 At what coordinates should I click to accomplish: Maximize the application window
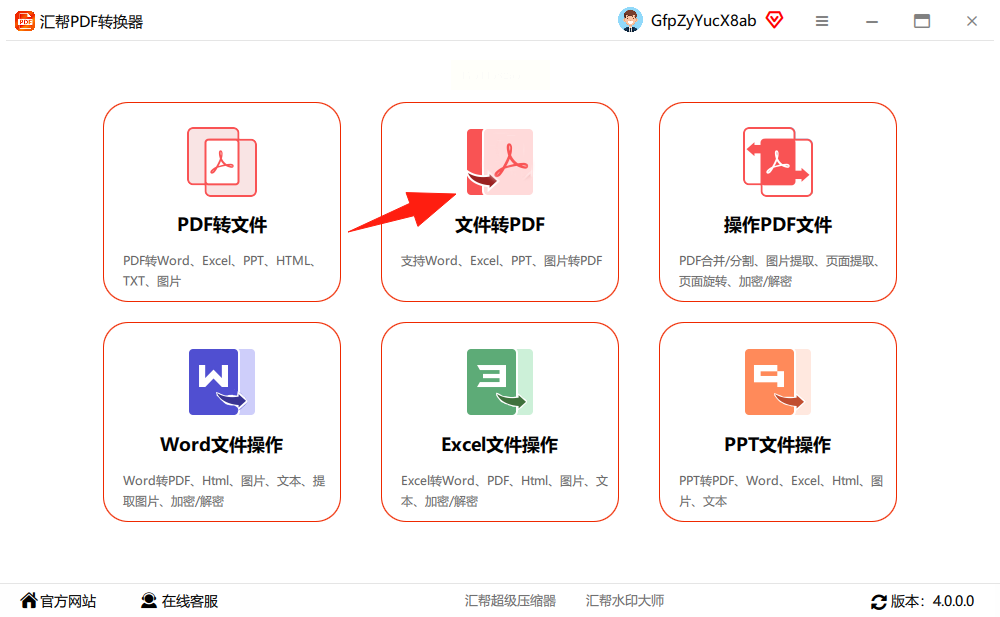point(922,21)
